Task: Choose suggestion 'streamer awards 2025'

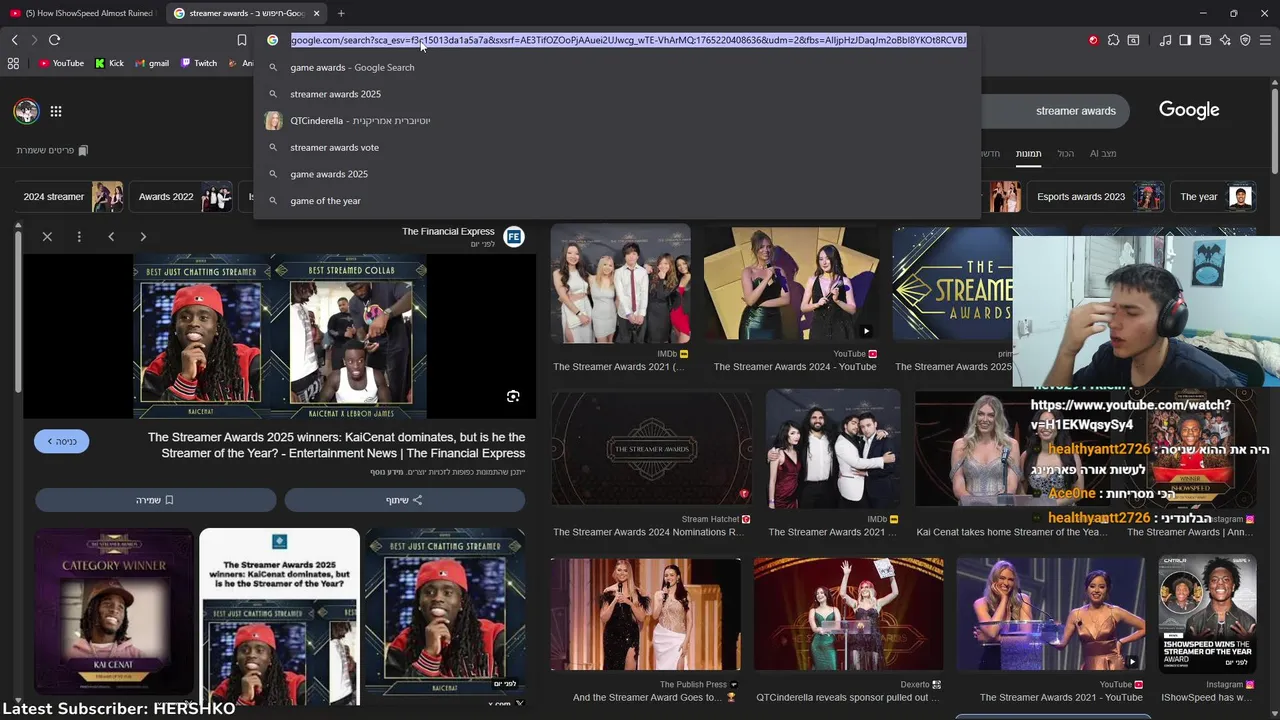Action: click(617, 94)
